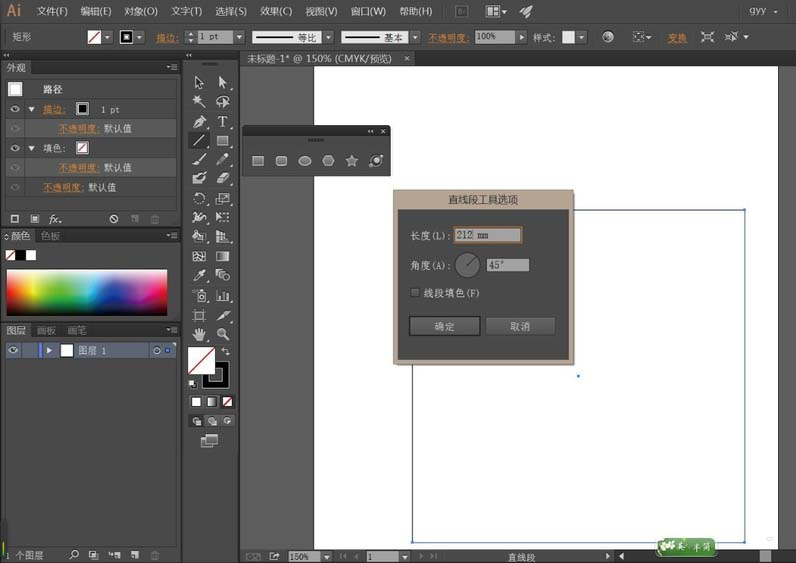796x563 pixels.
Task: Hide 图层 1 with eye icon
Action: click(14, 350)
